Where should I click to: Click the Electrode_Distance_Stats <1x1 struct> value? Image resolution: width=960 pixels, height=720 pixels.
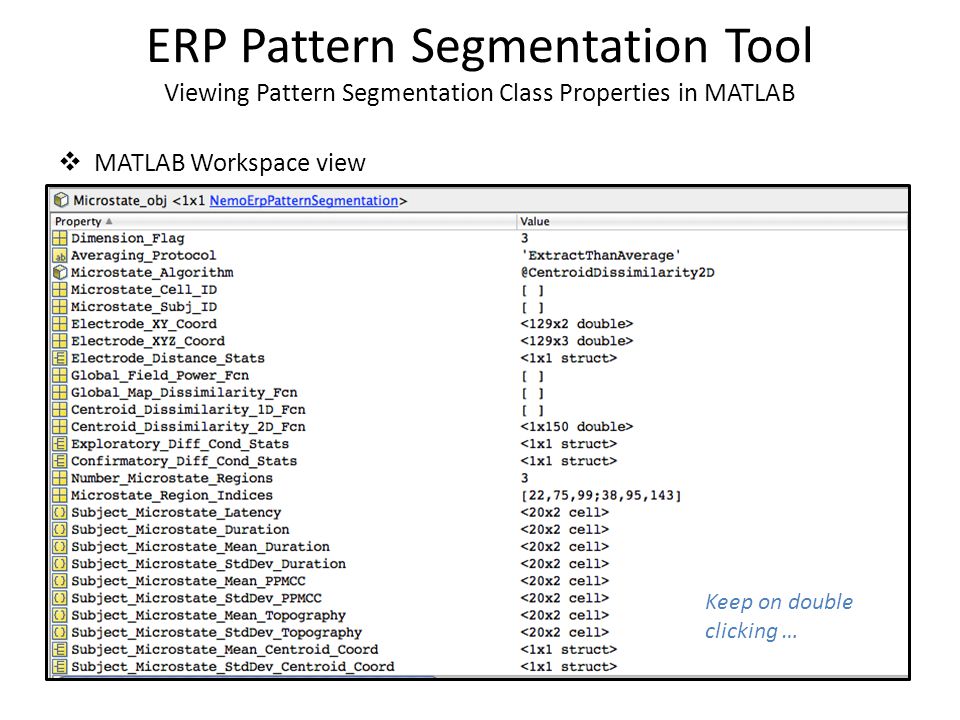pos(569,358)
